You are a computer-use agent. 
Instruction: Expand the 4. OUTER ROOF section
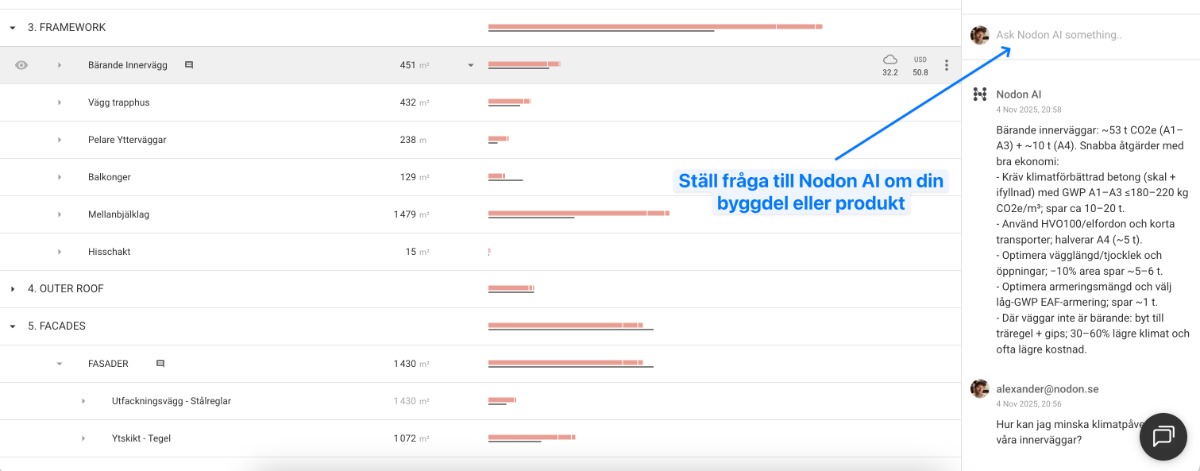click(x=13, y=289)
